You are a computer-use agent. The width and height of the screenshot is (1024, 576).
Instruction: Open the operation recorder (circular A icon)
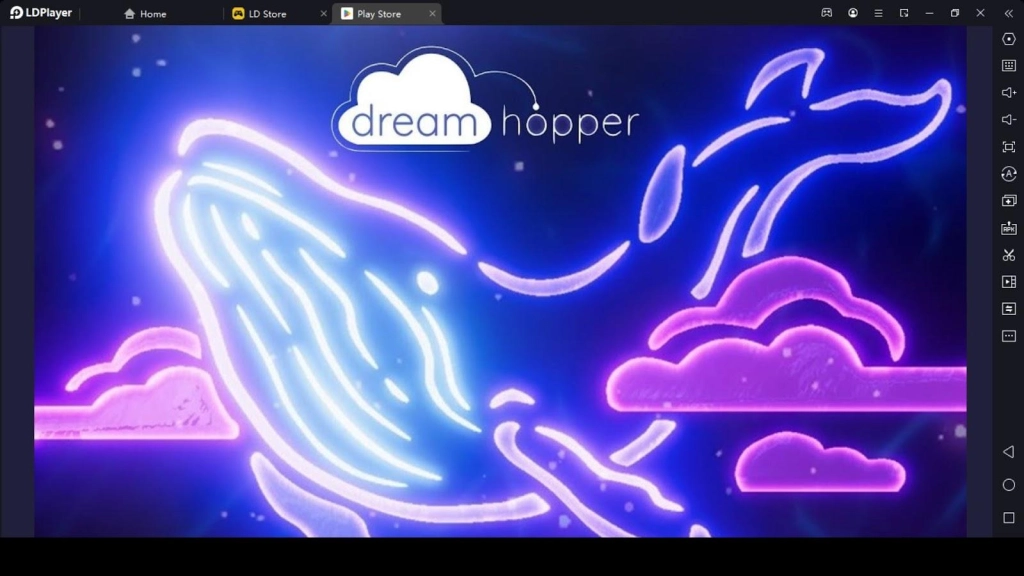coord(1008,174)
